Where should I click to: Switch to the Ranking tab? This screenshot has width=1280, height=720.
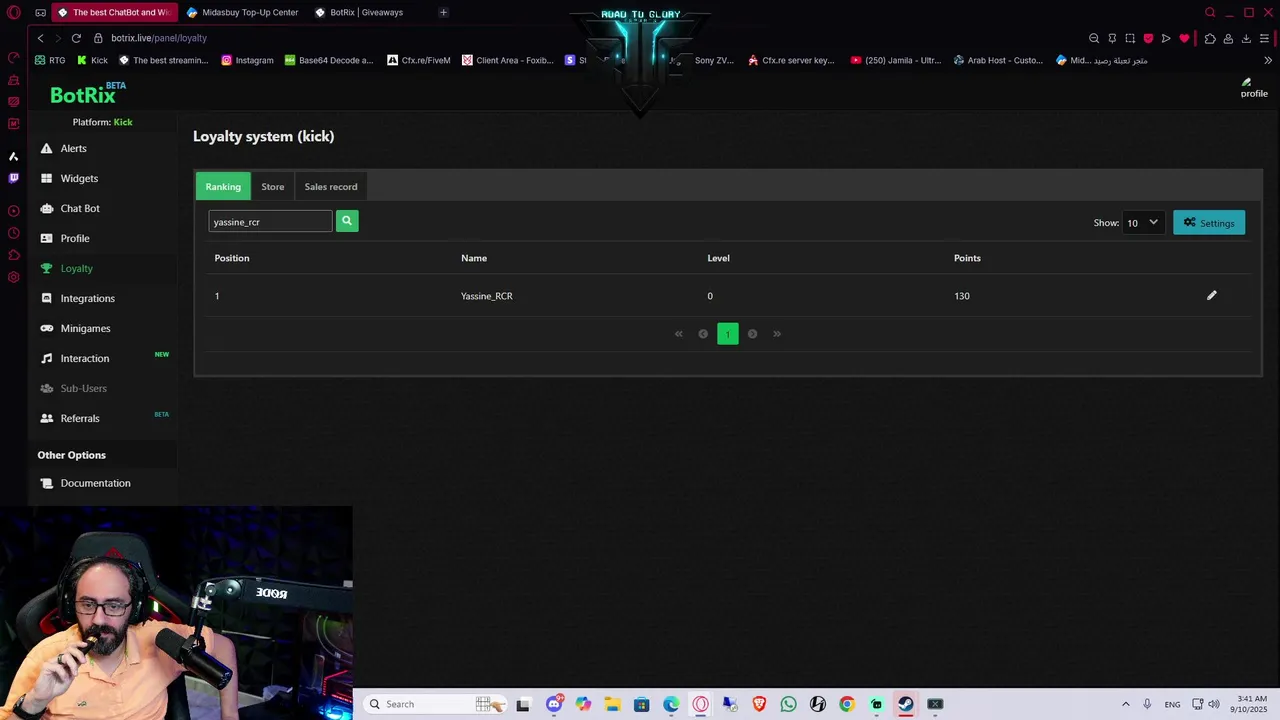223,186
